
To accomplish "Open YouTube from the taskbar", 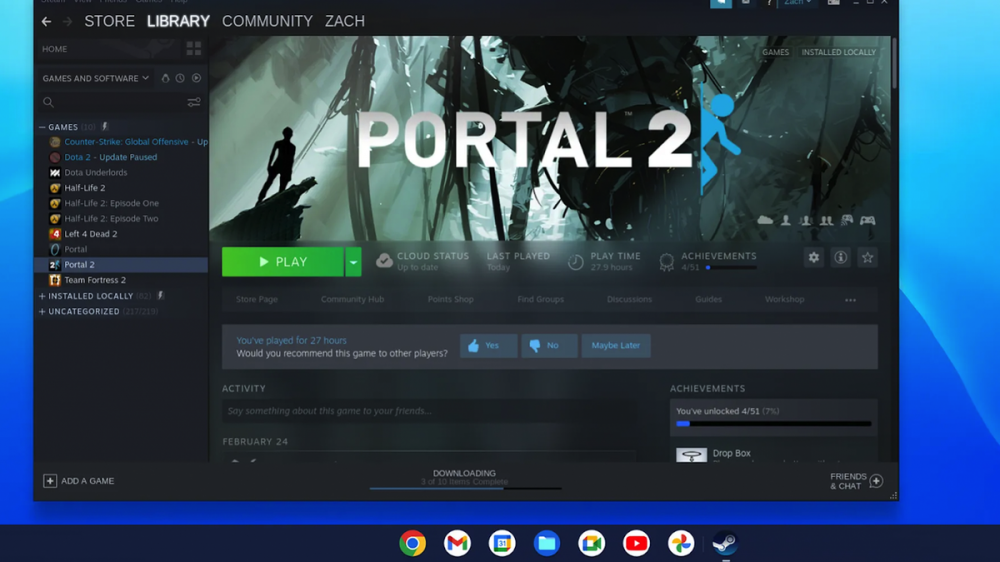I will 636,544.
